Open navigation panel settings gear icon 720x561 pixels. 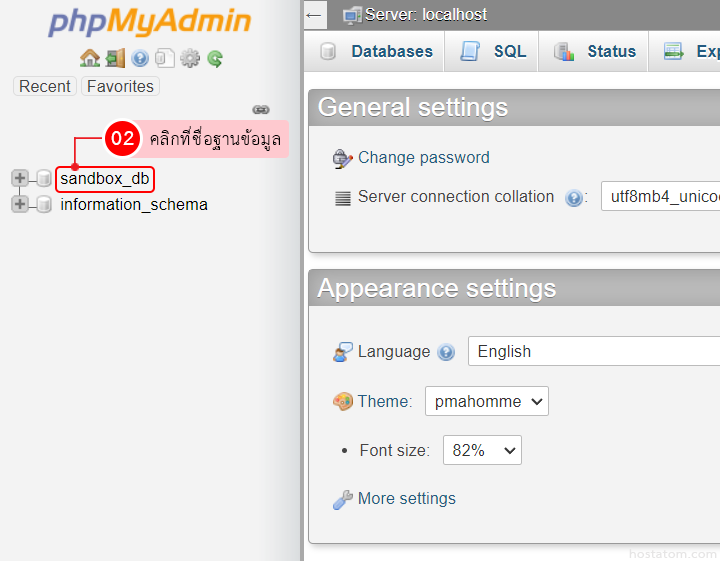[190, 58]
